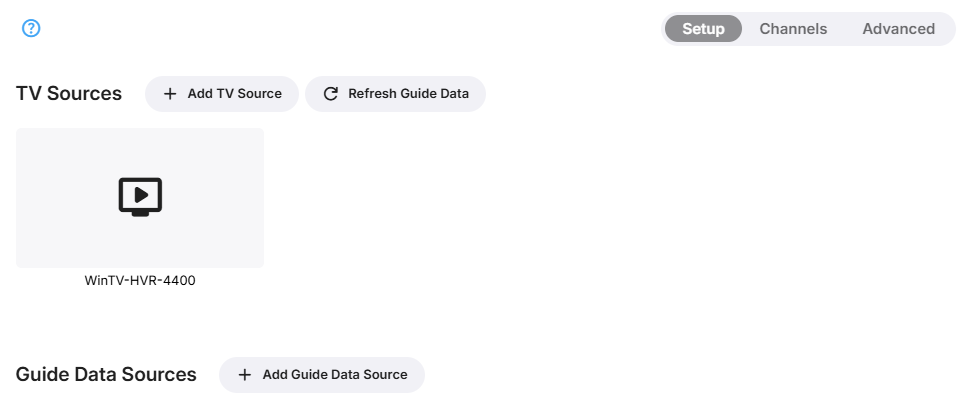The image size is (968, 414).
Task: Click the circular arrow refresh icon
Action: pyautogui.click(x=331, y=94)
